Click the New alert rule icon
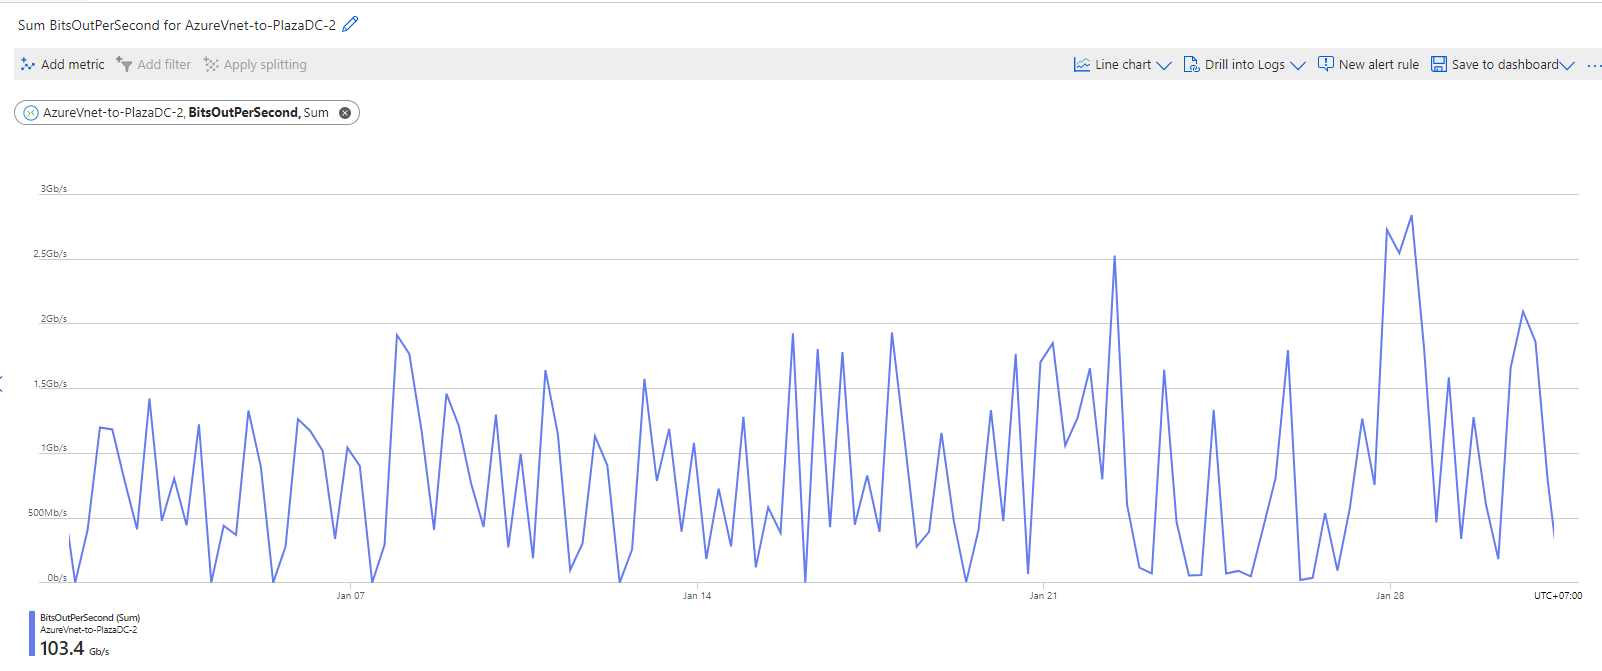 tap(1326, 64)
